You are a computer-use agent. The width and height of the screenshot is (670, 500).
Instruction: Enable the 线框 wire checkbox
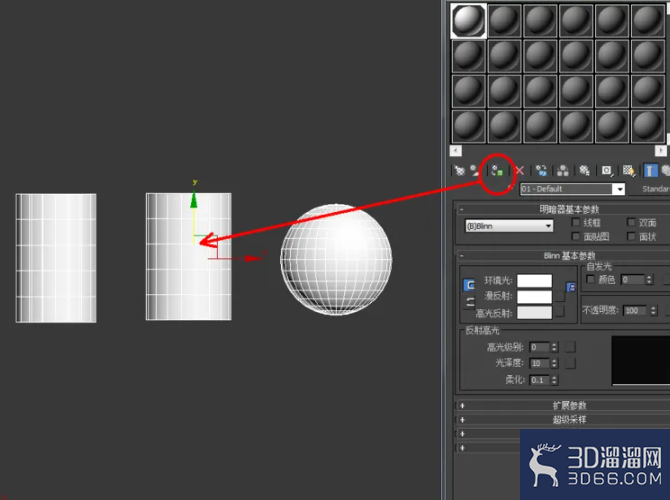click(x=576, y=222)
